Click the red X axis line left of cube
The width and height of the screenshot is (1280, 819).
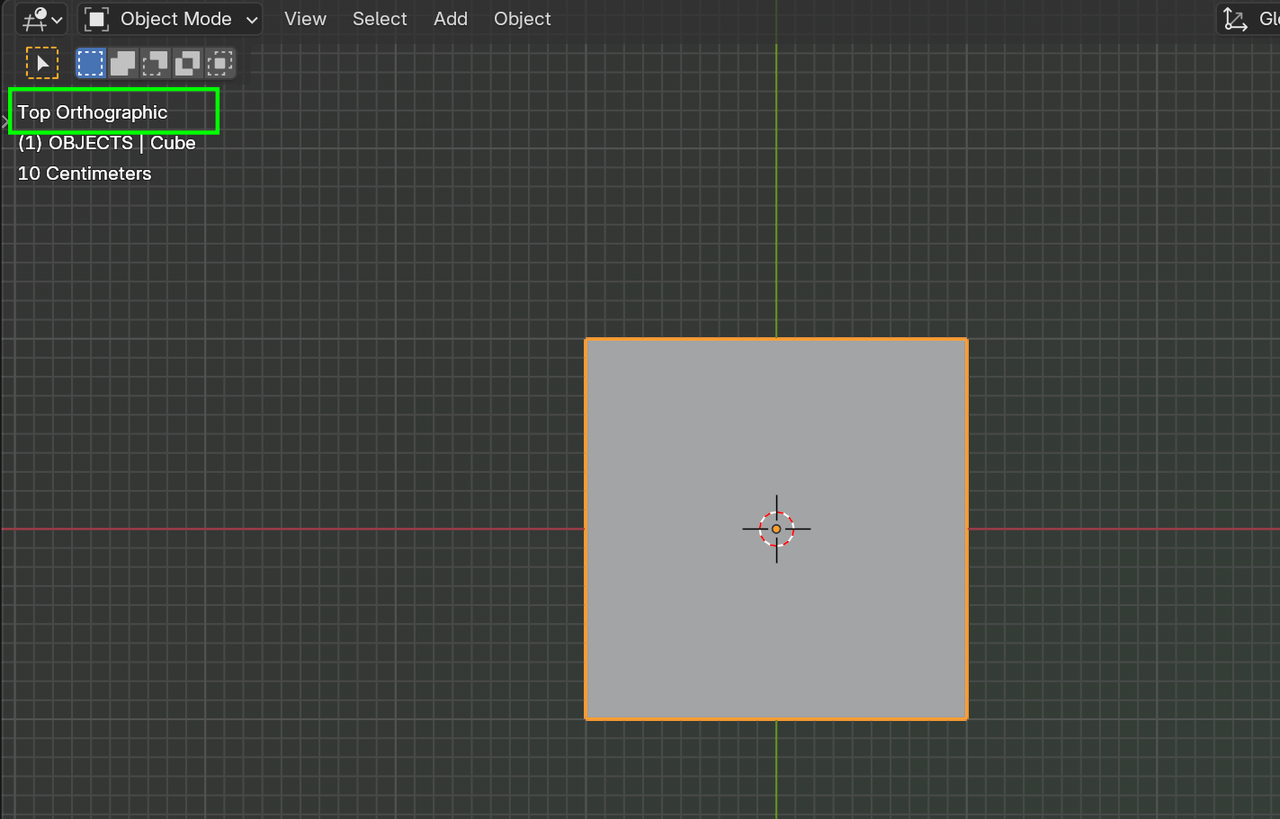(300, 529)
